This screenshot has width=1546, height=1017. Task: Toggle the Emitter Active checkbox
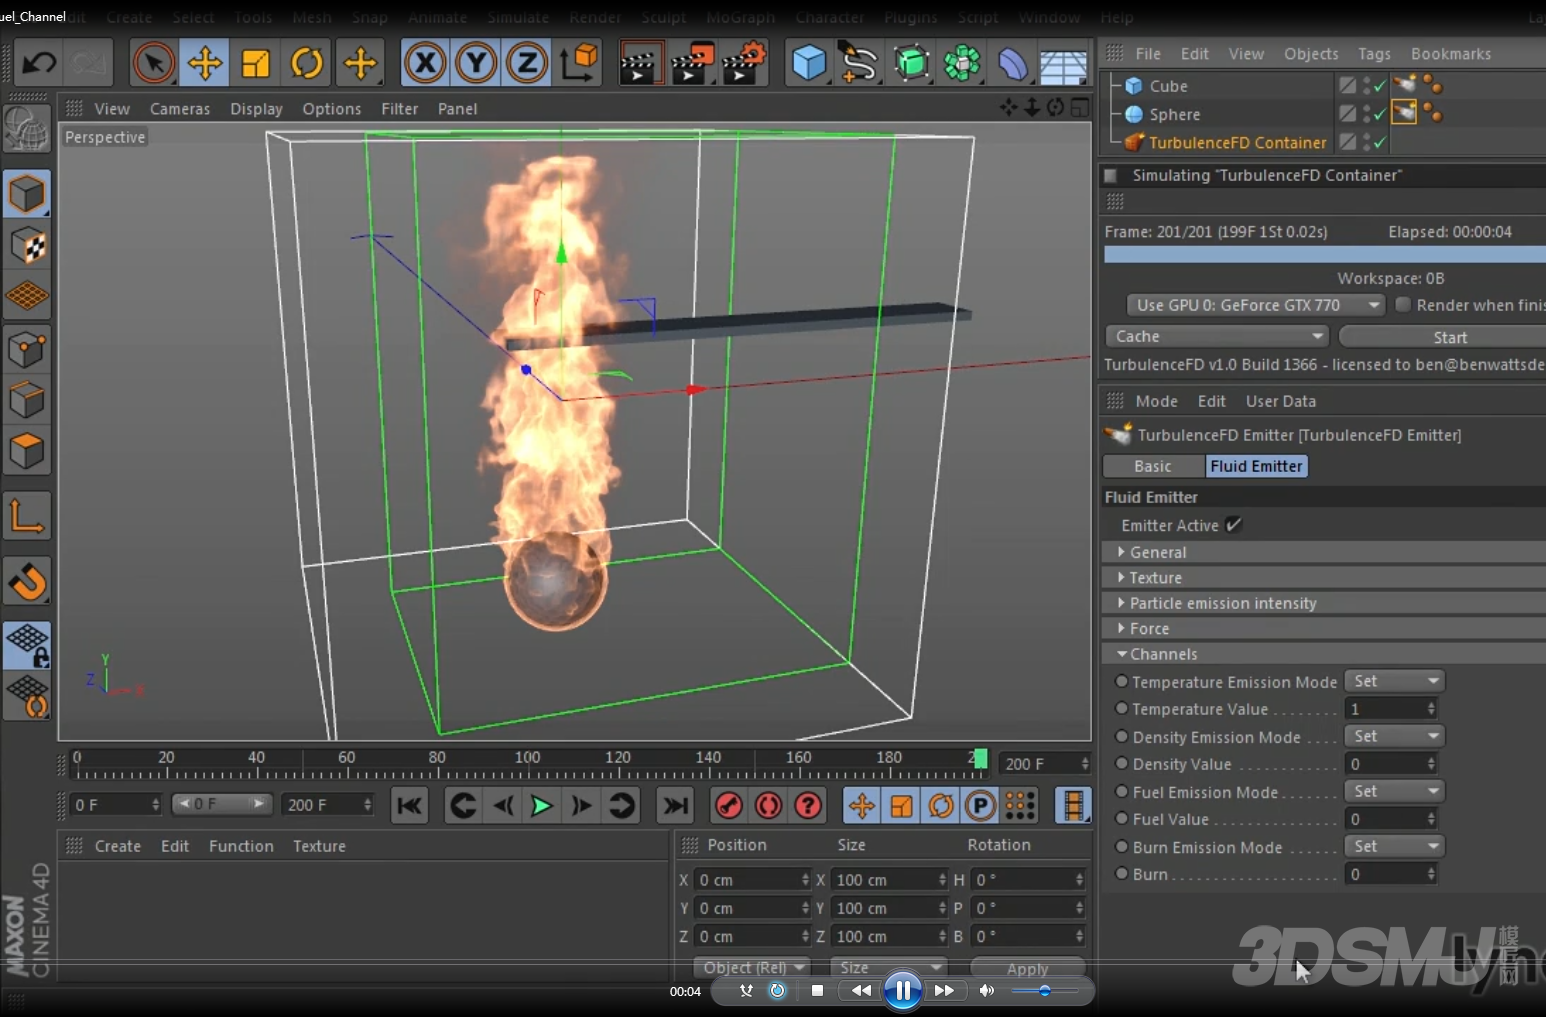1234,525
